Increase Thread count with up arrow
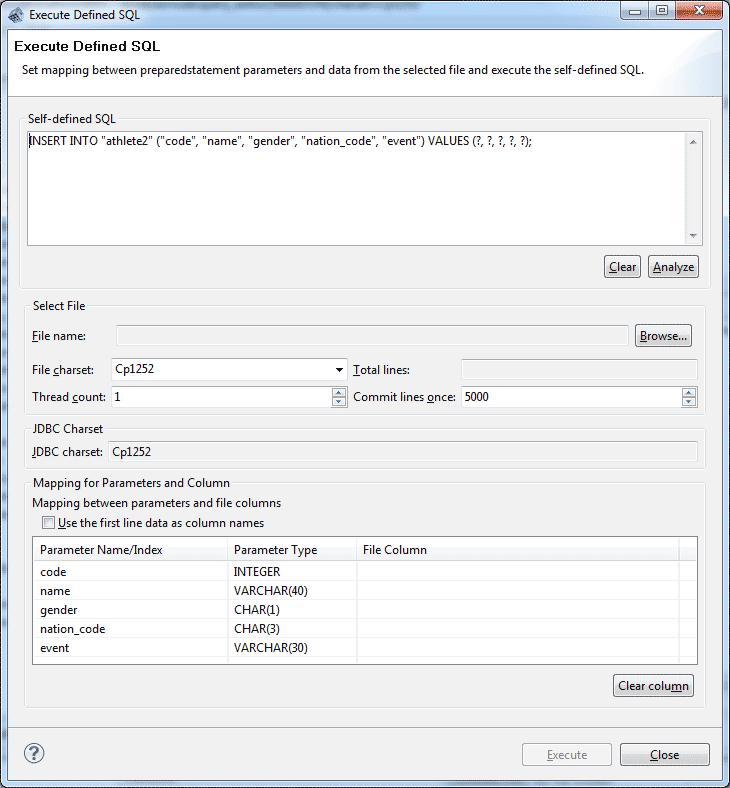 pyautogui.click(x=339, y=392)
